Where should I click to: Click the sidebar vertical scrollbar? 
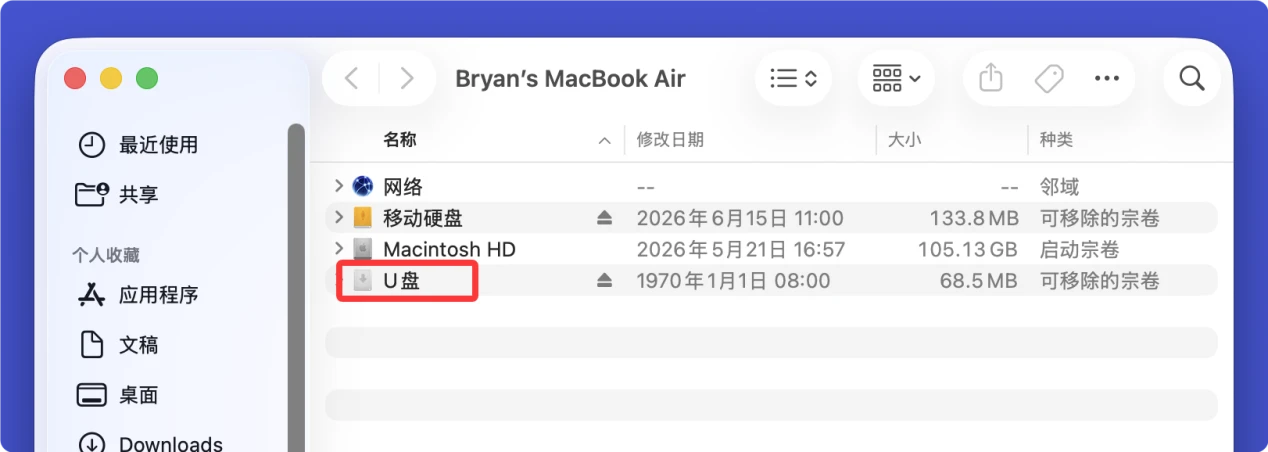tap(296, 288)
